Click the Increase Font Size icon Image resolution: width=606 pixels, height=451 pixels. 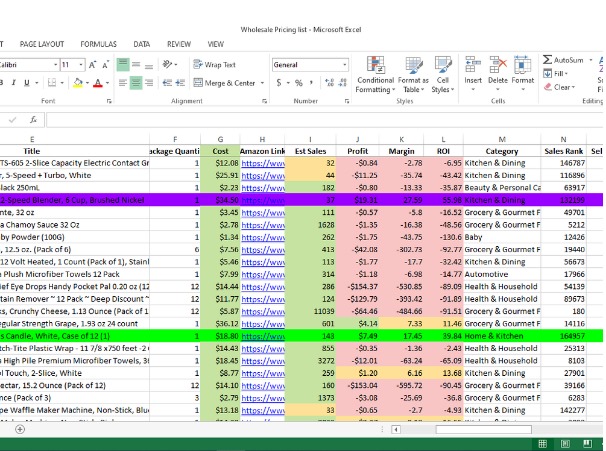click(92, 65)
